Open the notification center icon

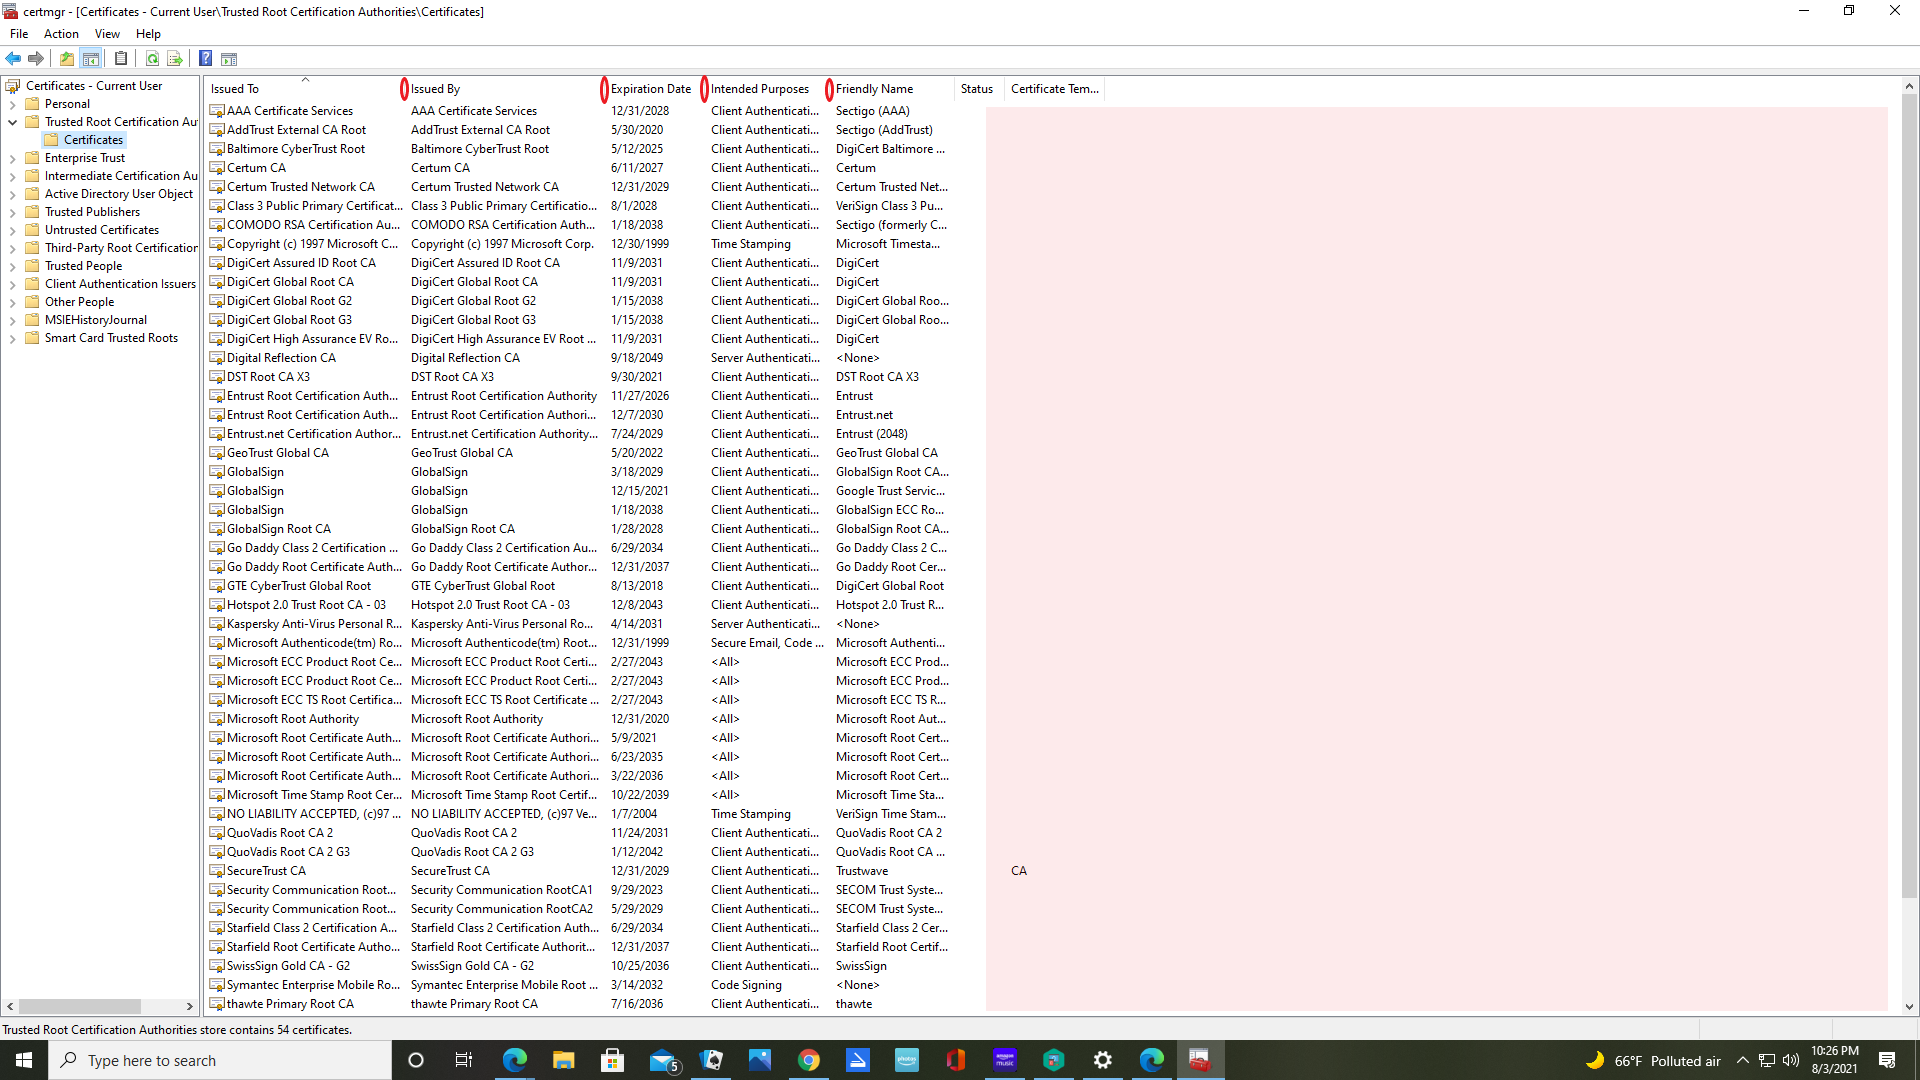coord(1887,1060)
